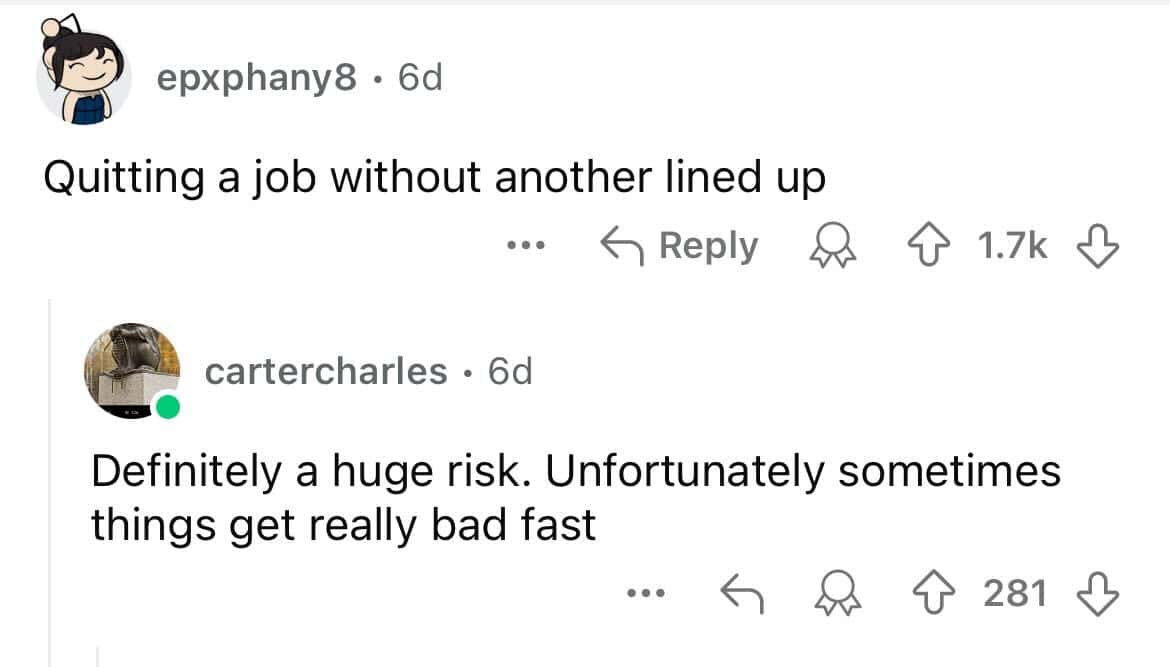Select the "Quitting a job" comment text

(x=434, y=178)
